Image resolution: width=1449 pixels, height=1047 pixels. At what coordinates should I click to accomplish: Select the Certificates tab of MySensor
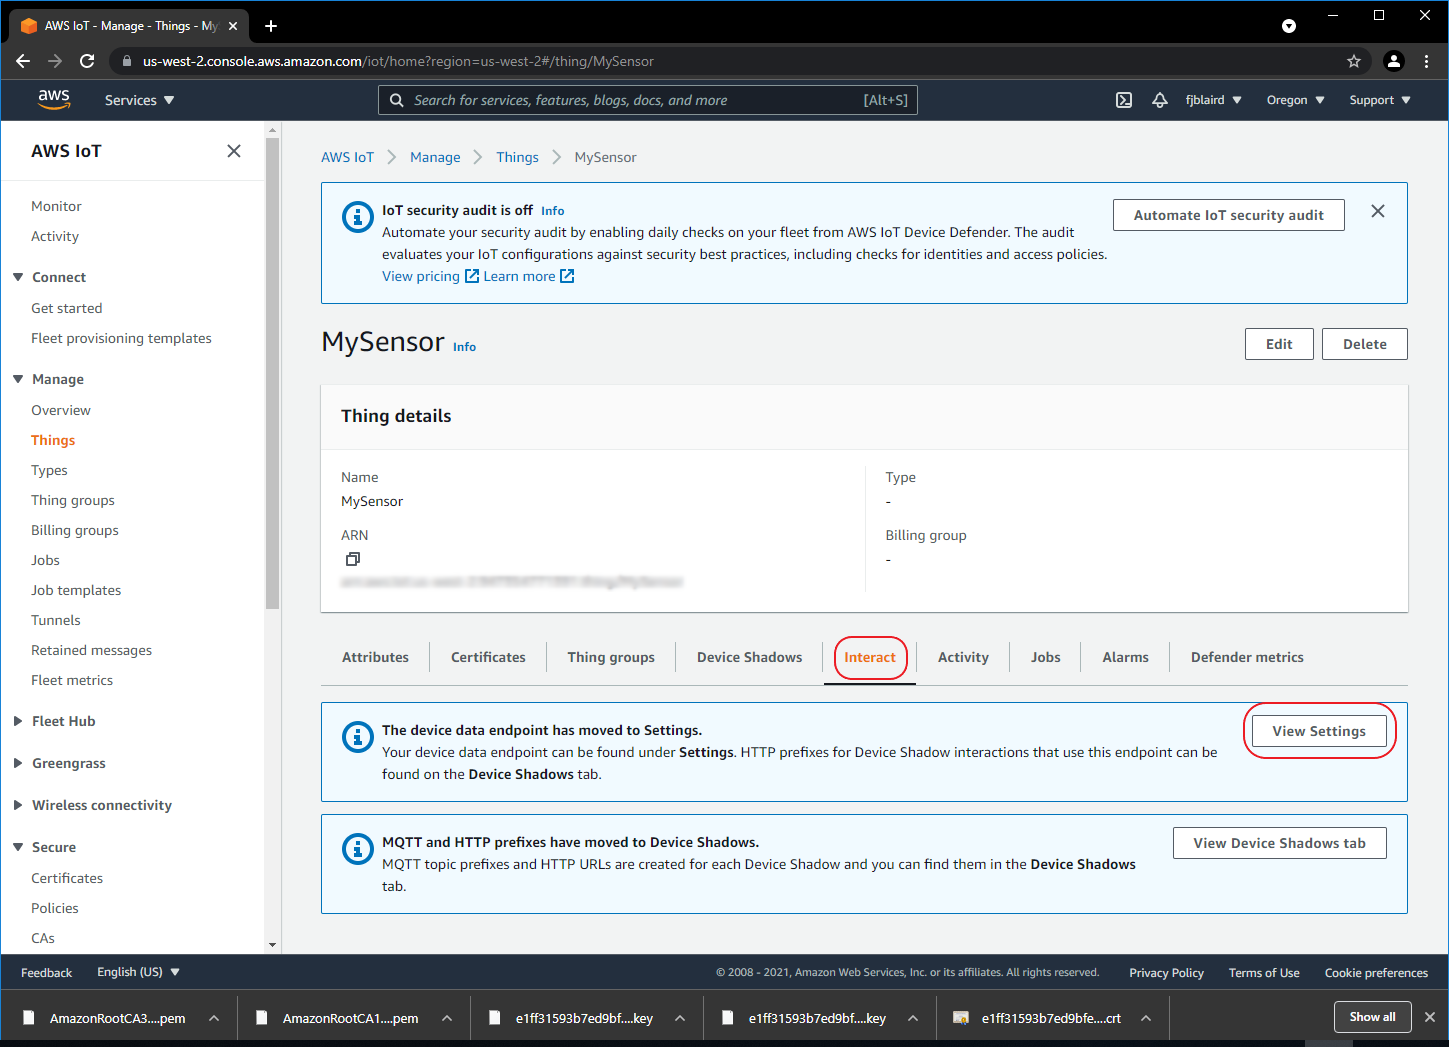(x=488, y=657)
